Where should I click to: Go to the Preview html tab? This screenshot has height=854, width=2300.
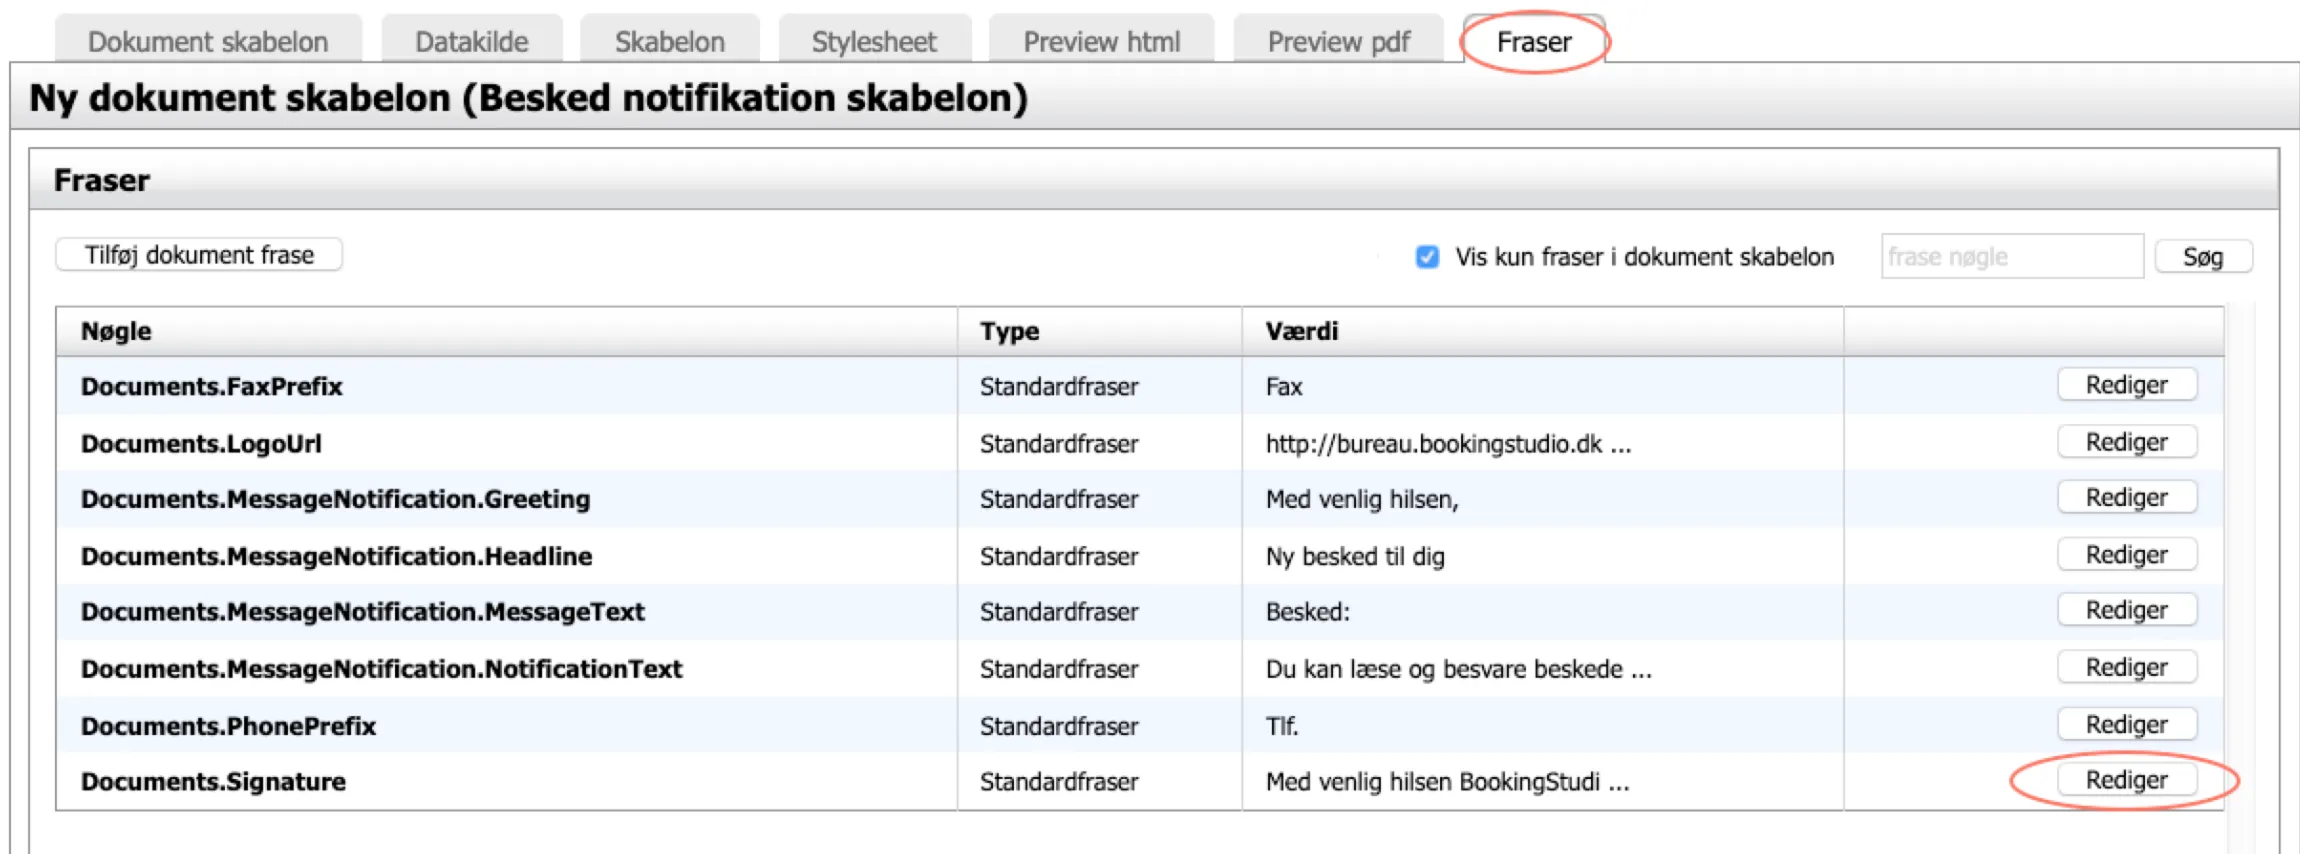(x=1101, y=41)
